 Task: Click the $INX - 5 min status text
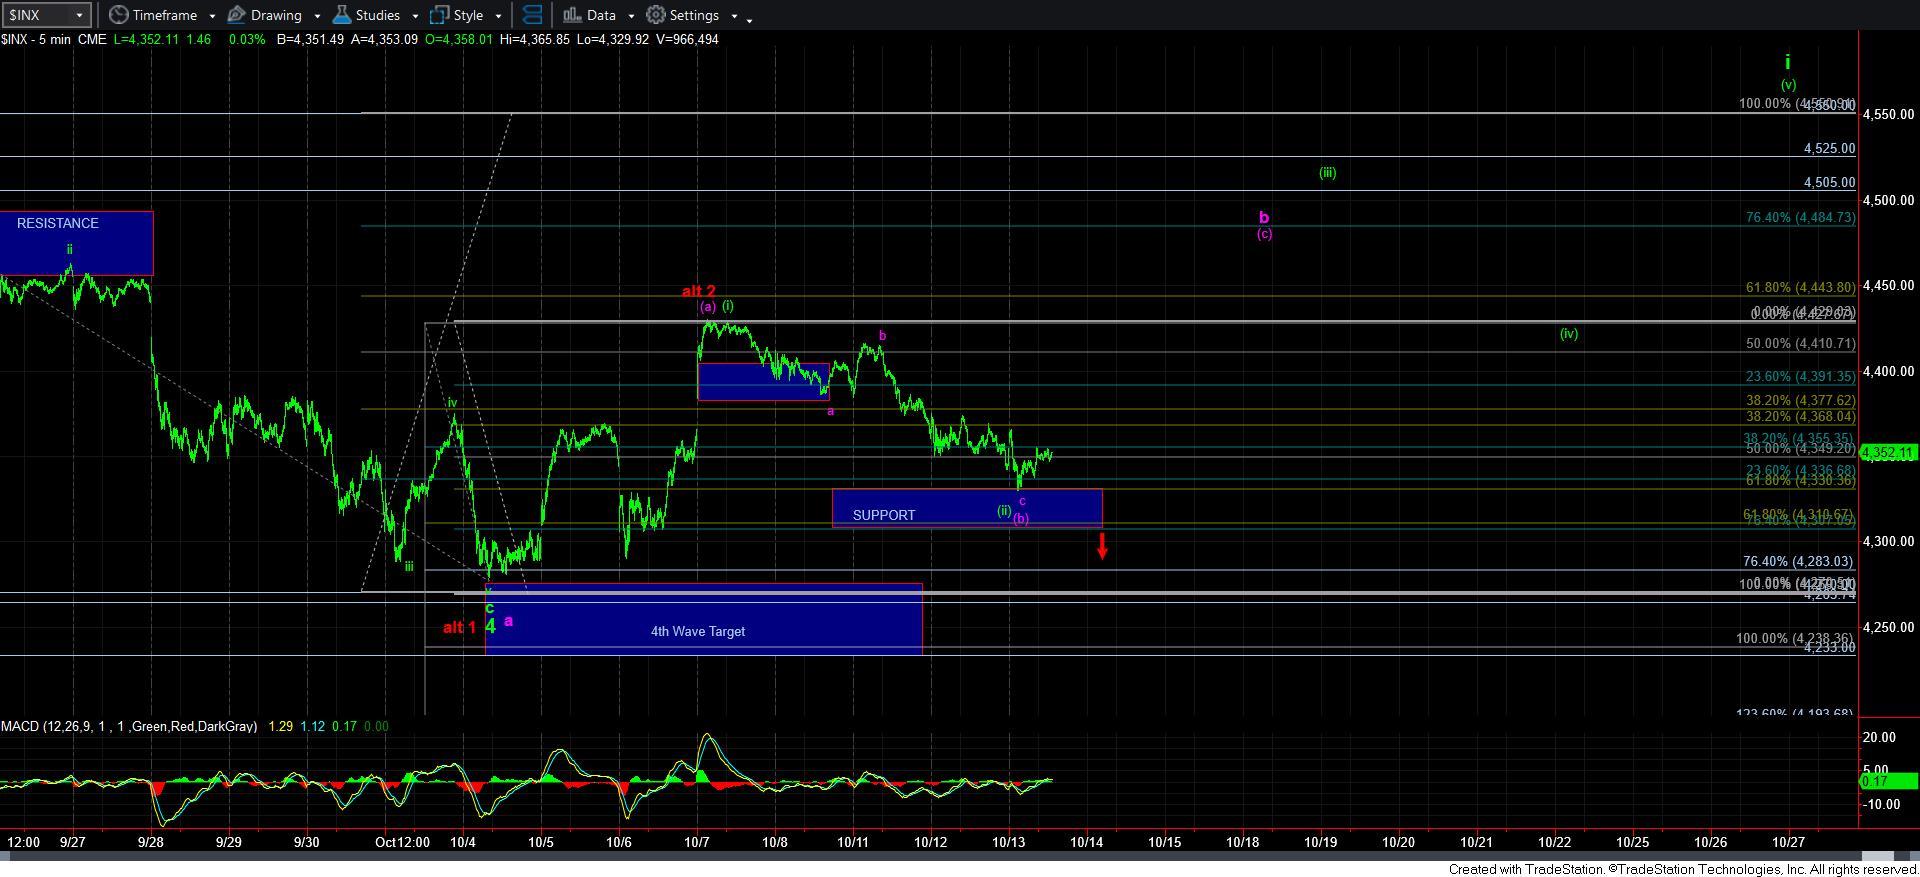[37, 39]
